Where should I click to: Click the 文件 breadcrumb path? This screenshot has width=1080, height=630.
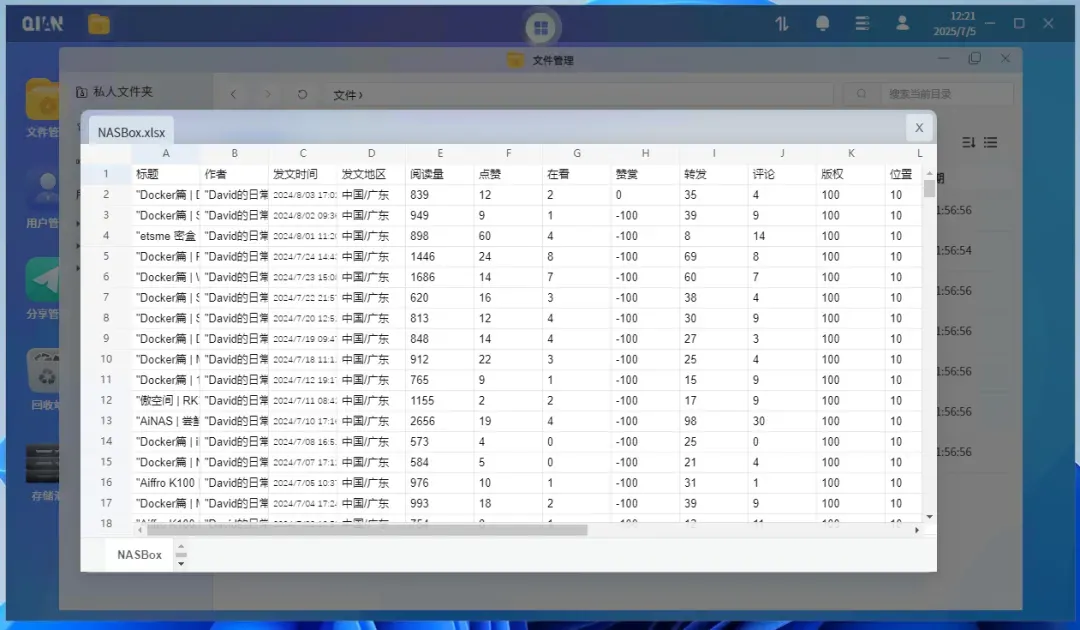[348, 95]
